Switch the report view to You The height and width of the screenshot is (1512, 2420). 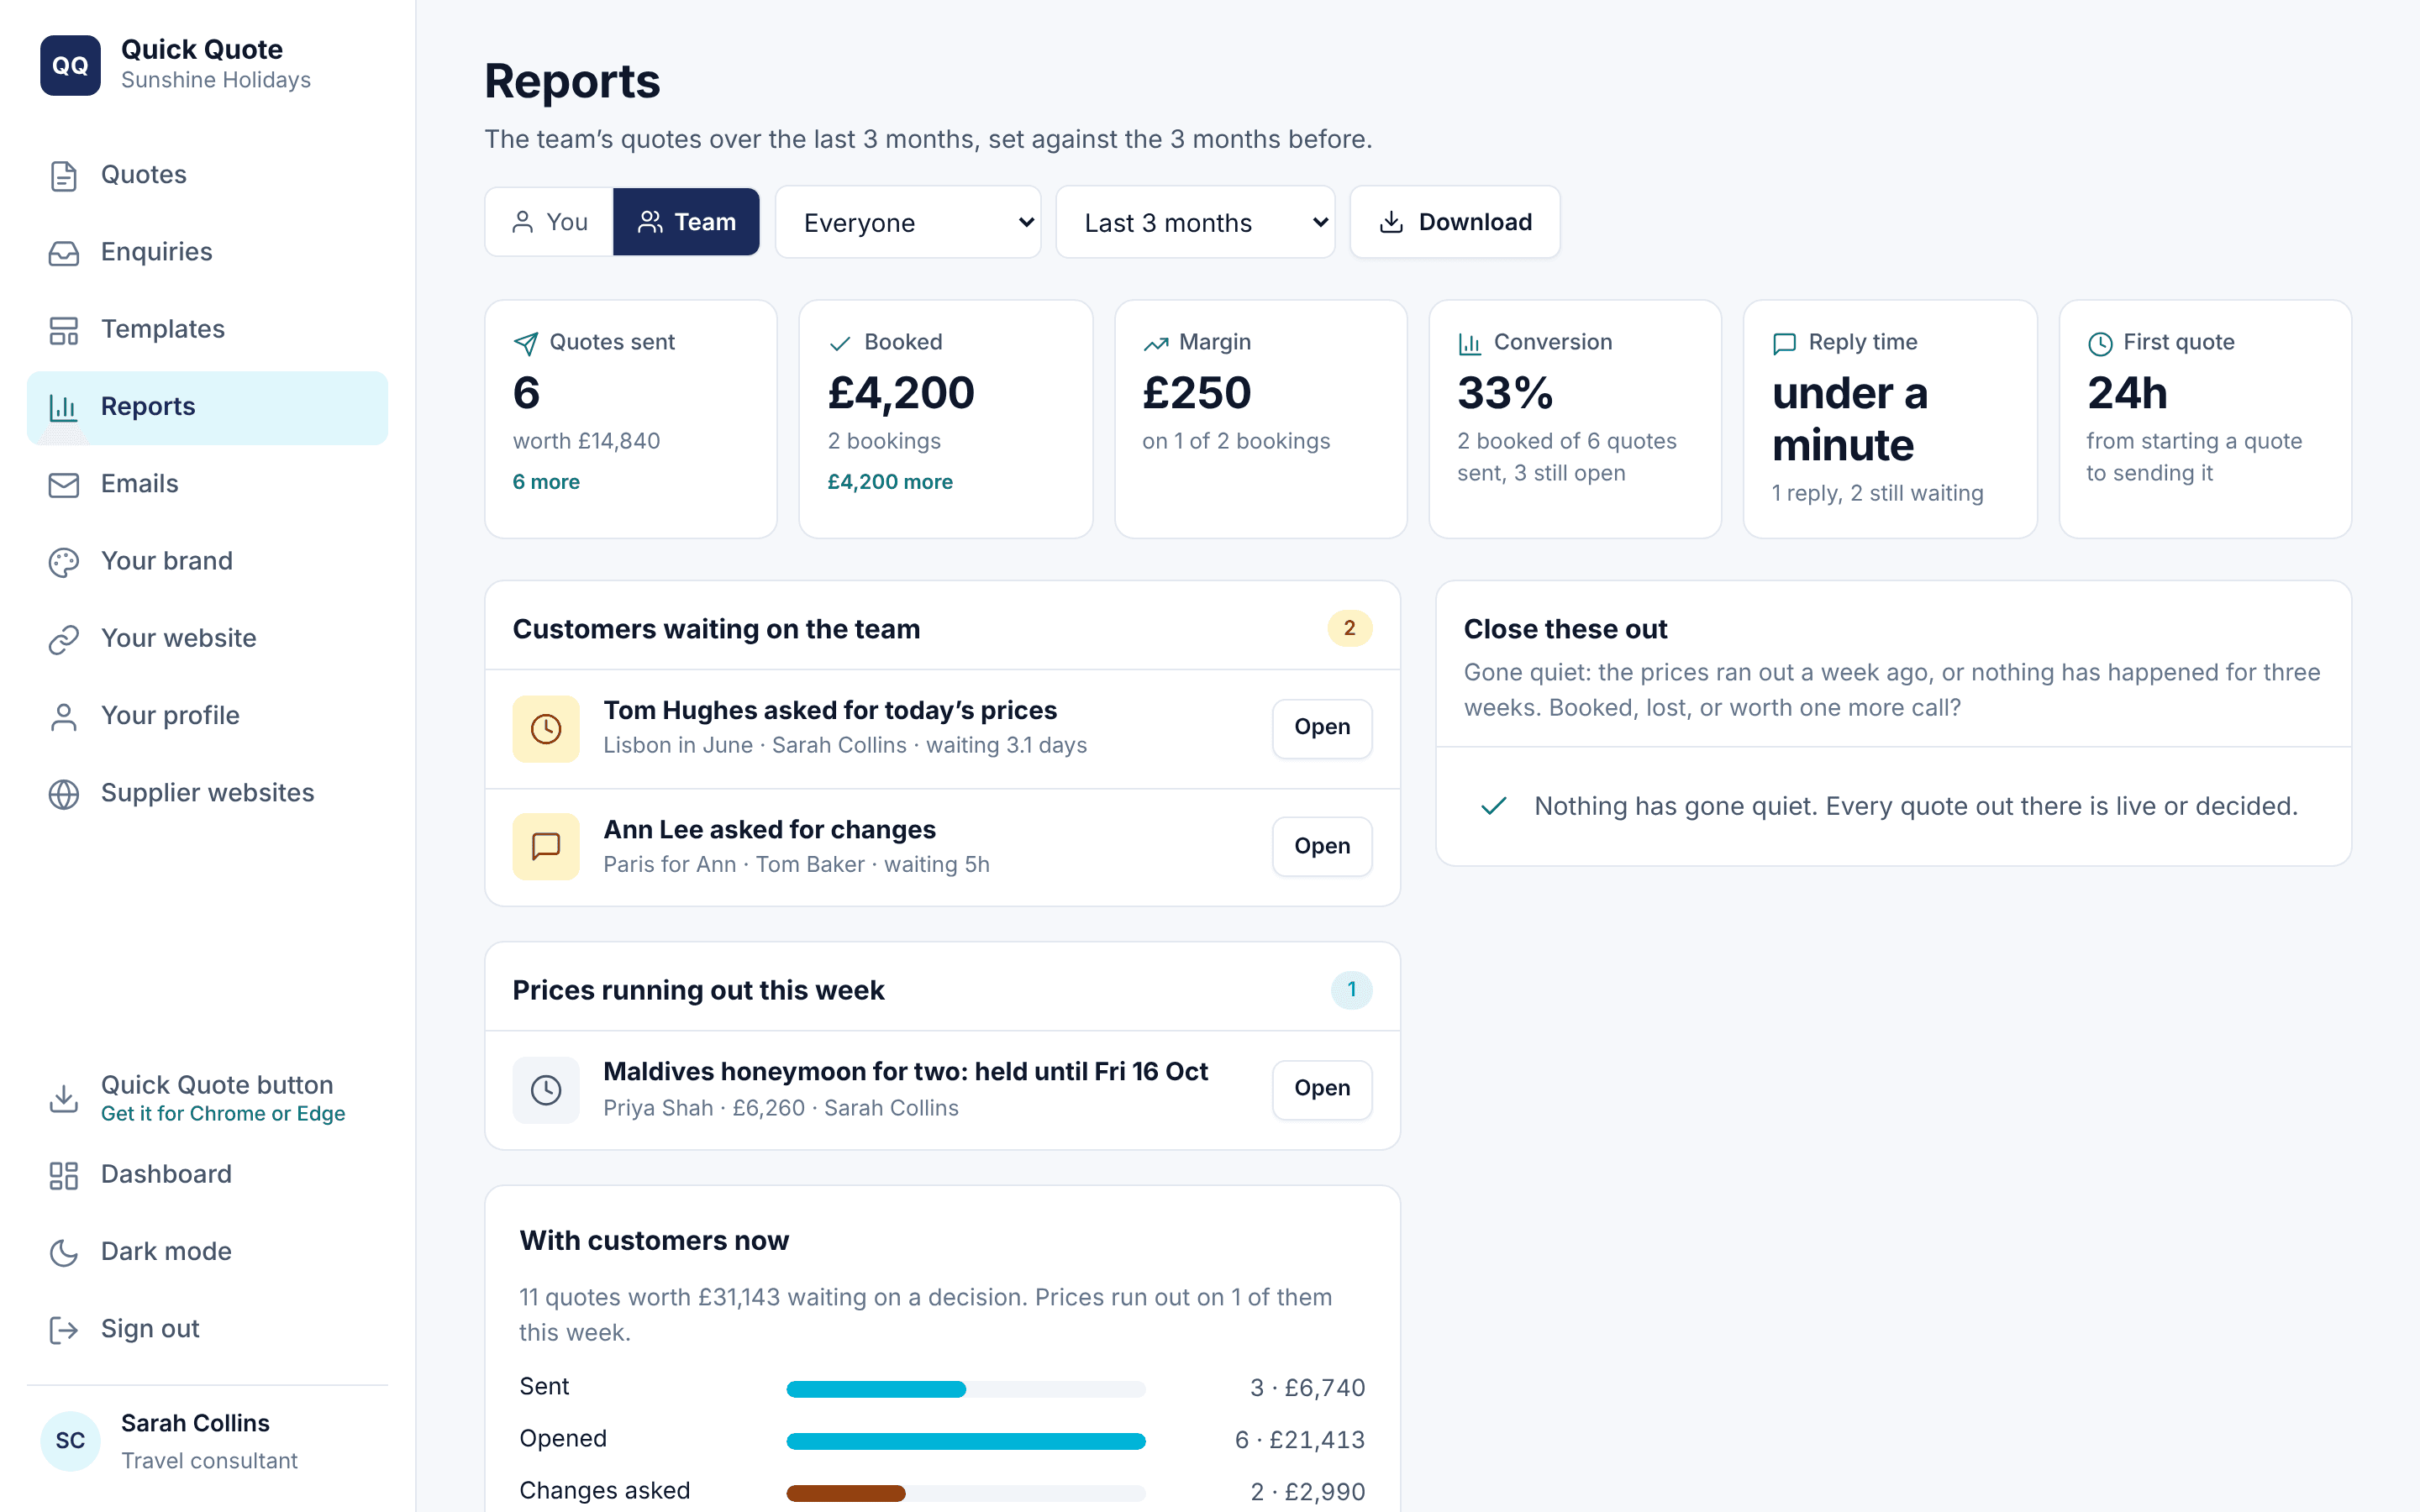pos(549,222)
